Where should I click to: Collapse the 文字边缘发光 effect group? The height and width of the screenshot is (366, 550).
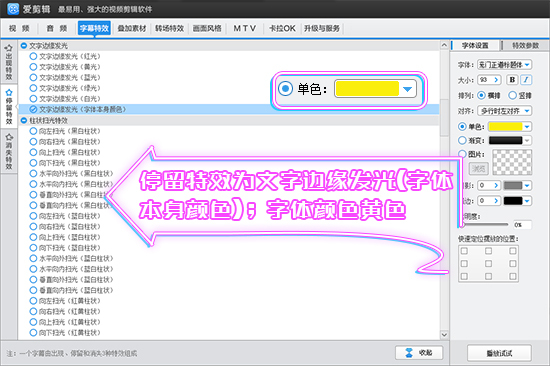[24, 46]
